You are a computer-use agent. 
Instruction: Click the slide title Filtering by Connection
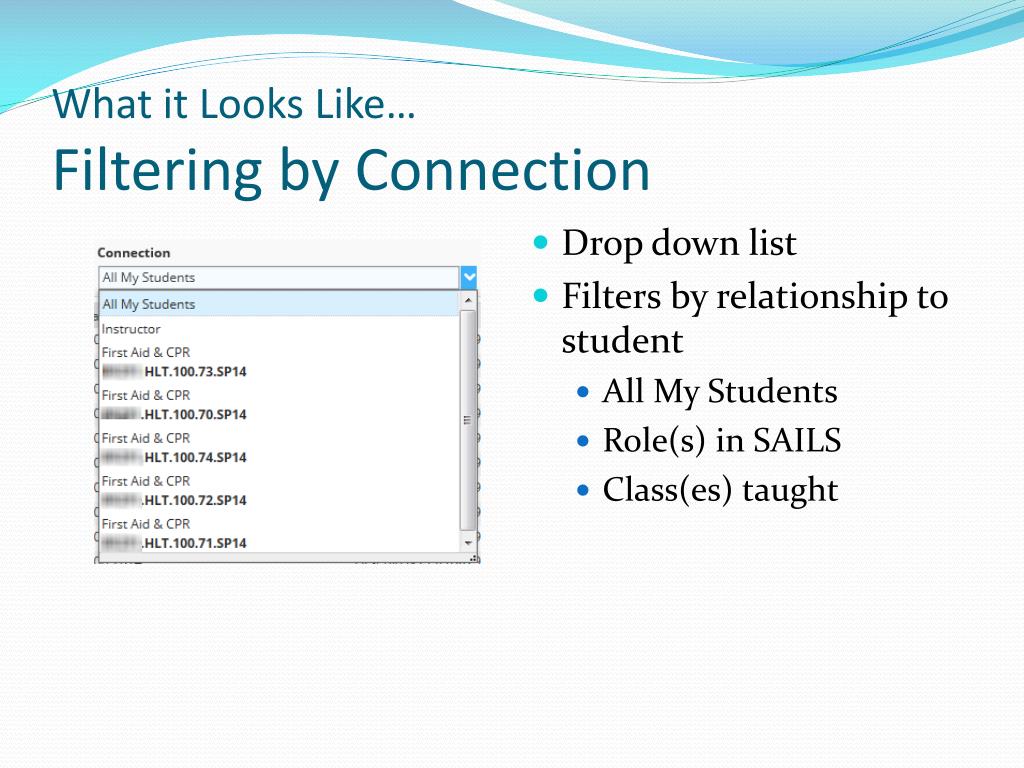coord(351,170)
